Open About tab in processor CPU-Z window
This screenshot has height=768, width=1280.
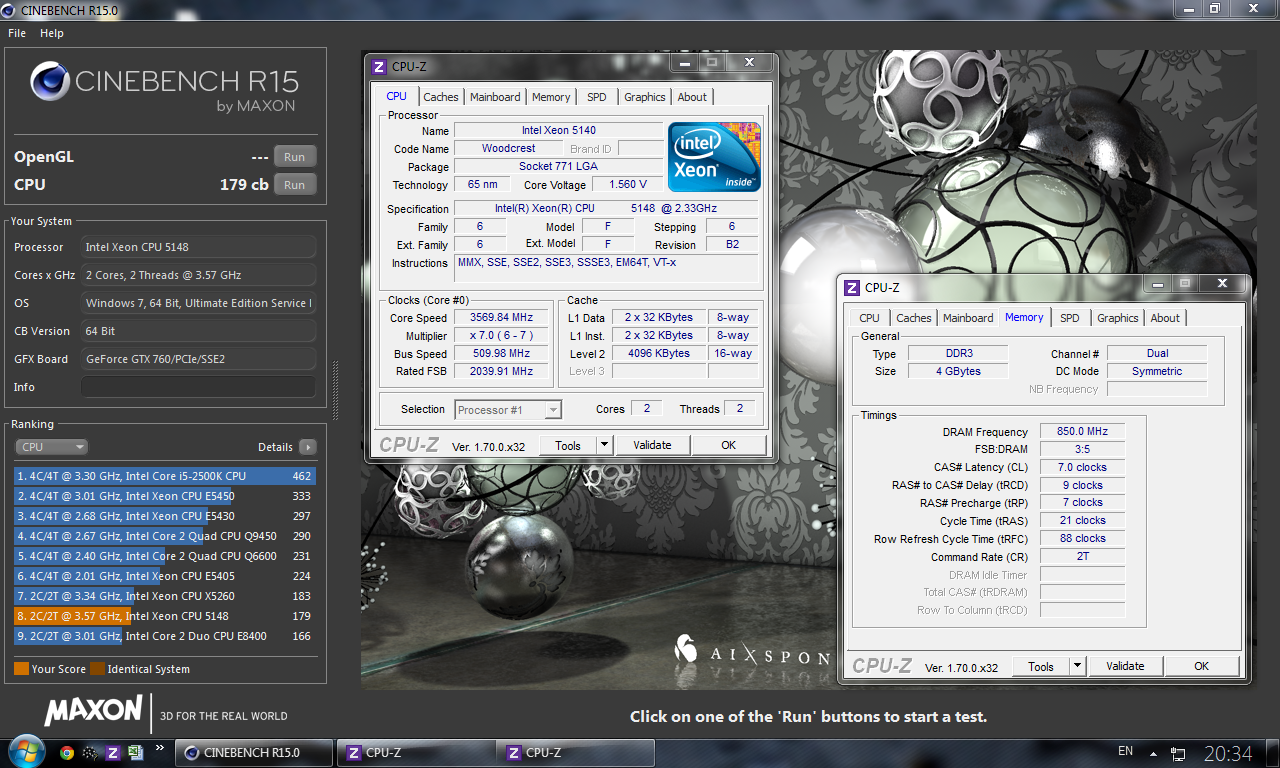pyautogui.click(x=692, y=97)
